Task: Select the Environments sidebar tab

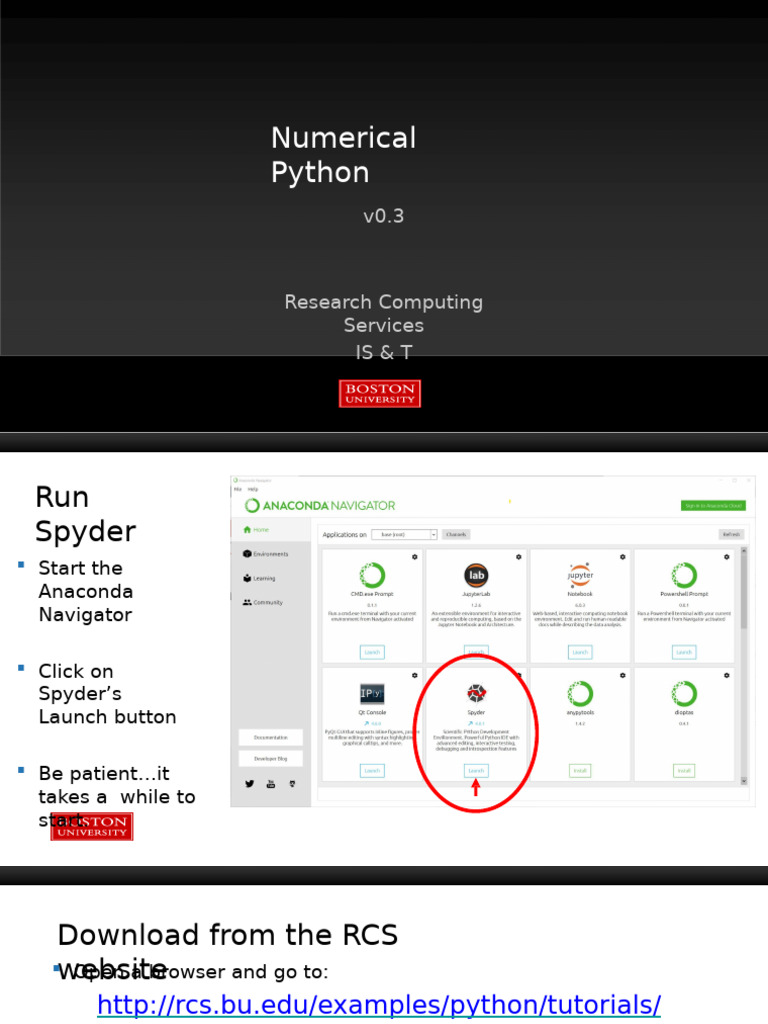Action: 270,554
